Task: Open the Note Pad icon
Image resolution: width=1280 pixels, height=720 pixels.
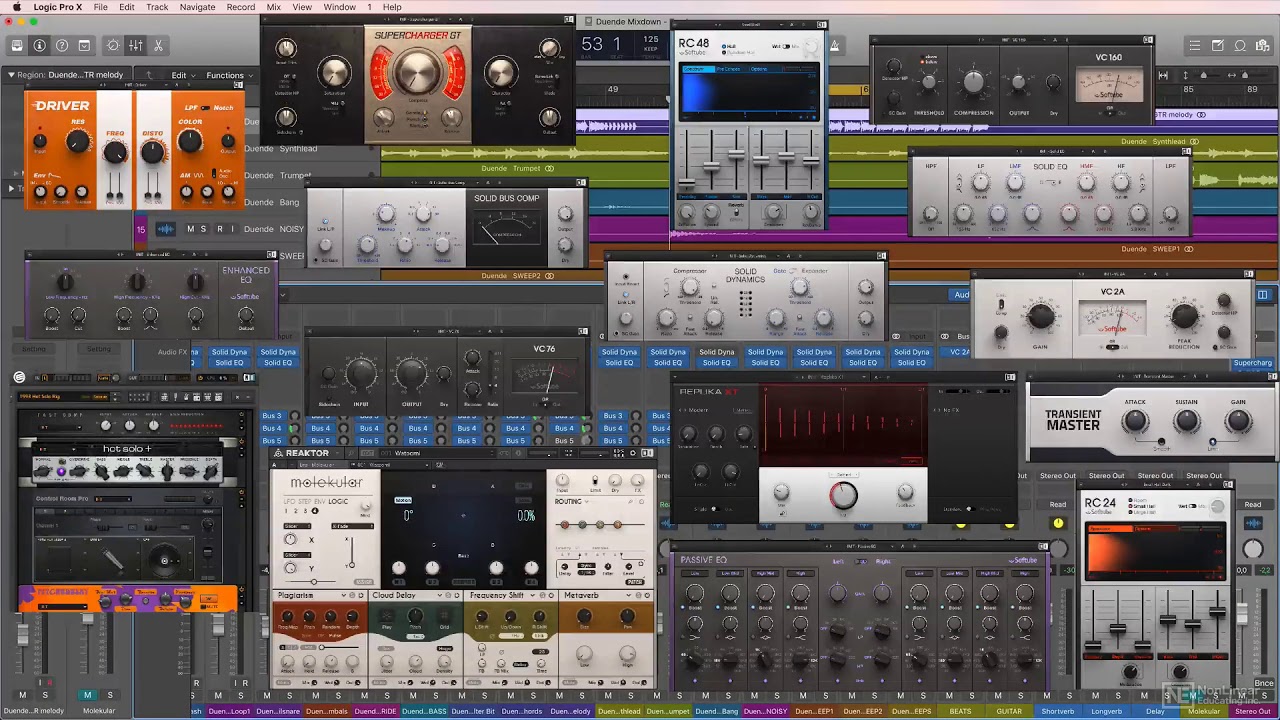Action: 1217,45
